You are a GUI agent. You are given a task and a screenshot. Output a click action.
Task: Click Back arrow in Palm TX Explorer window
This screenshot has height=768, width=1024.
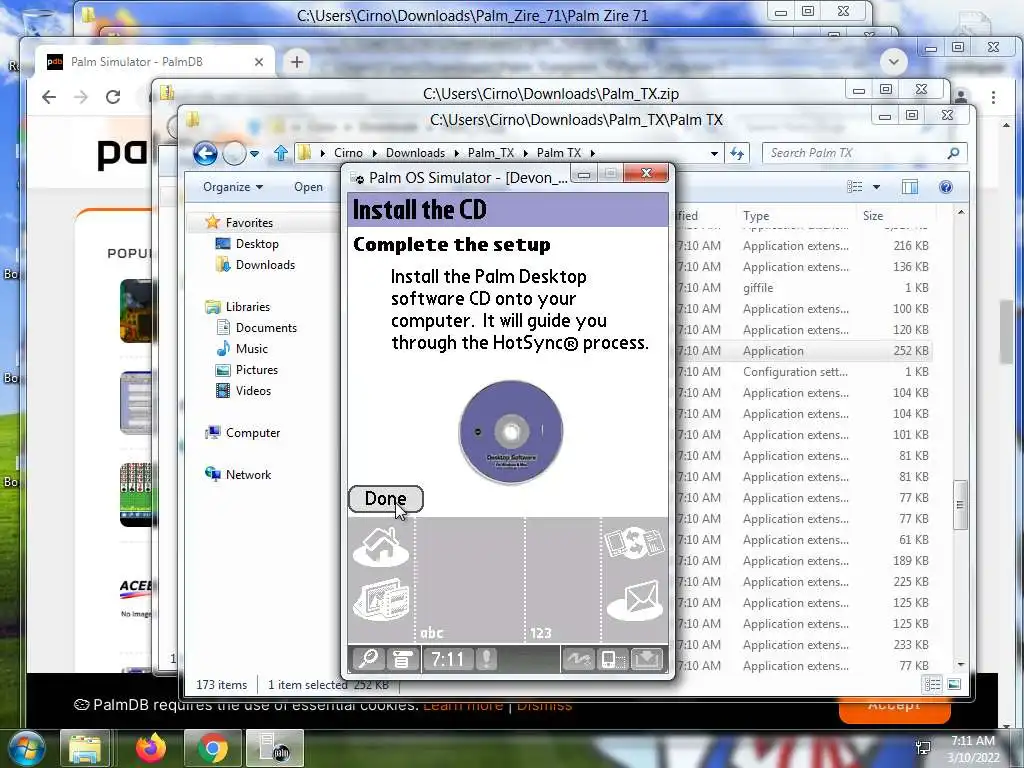click(205, 153)
